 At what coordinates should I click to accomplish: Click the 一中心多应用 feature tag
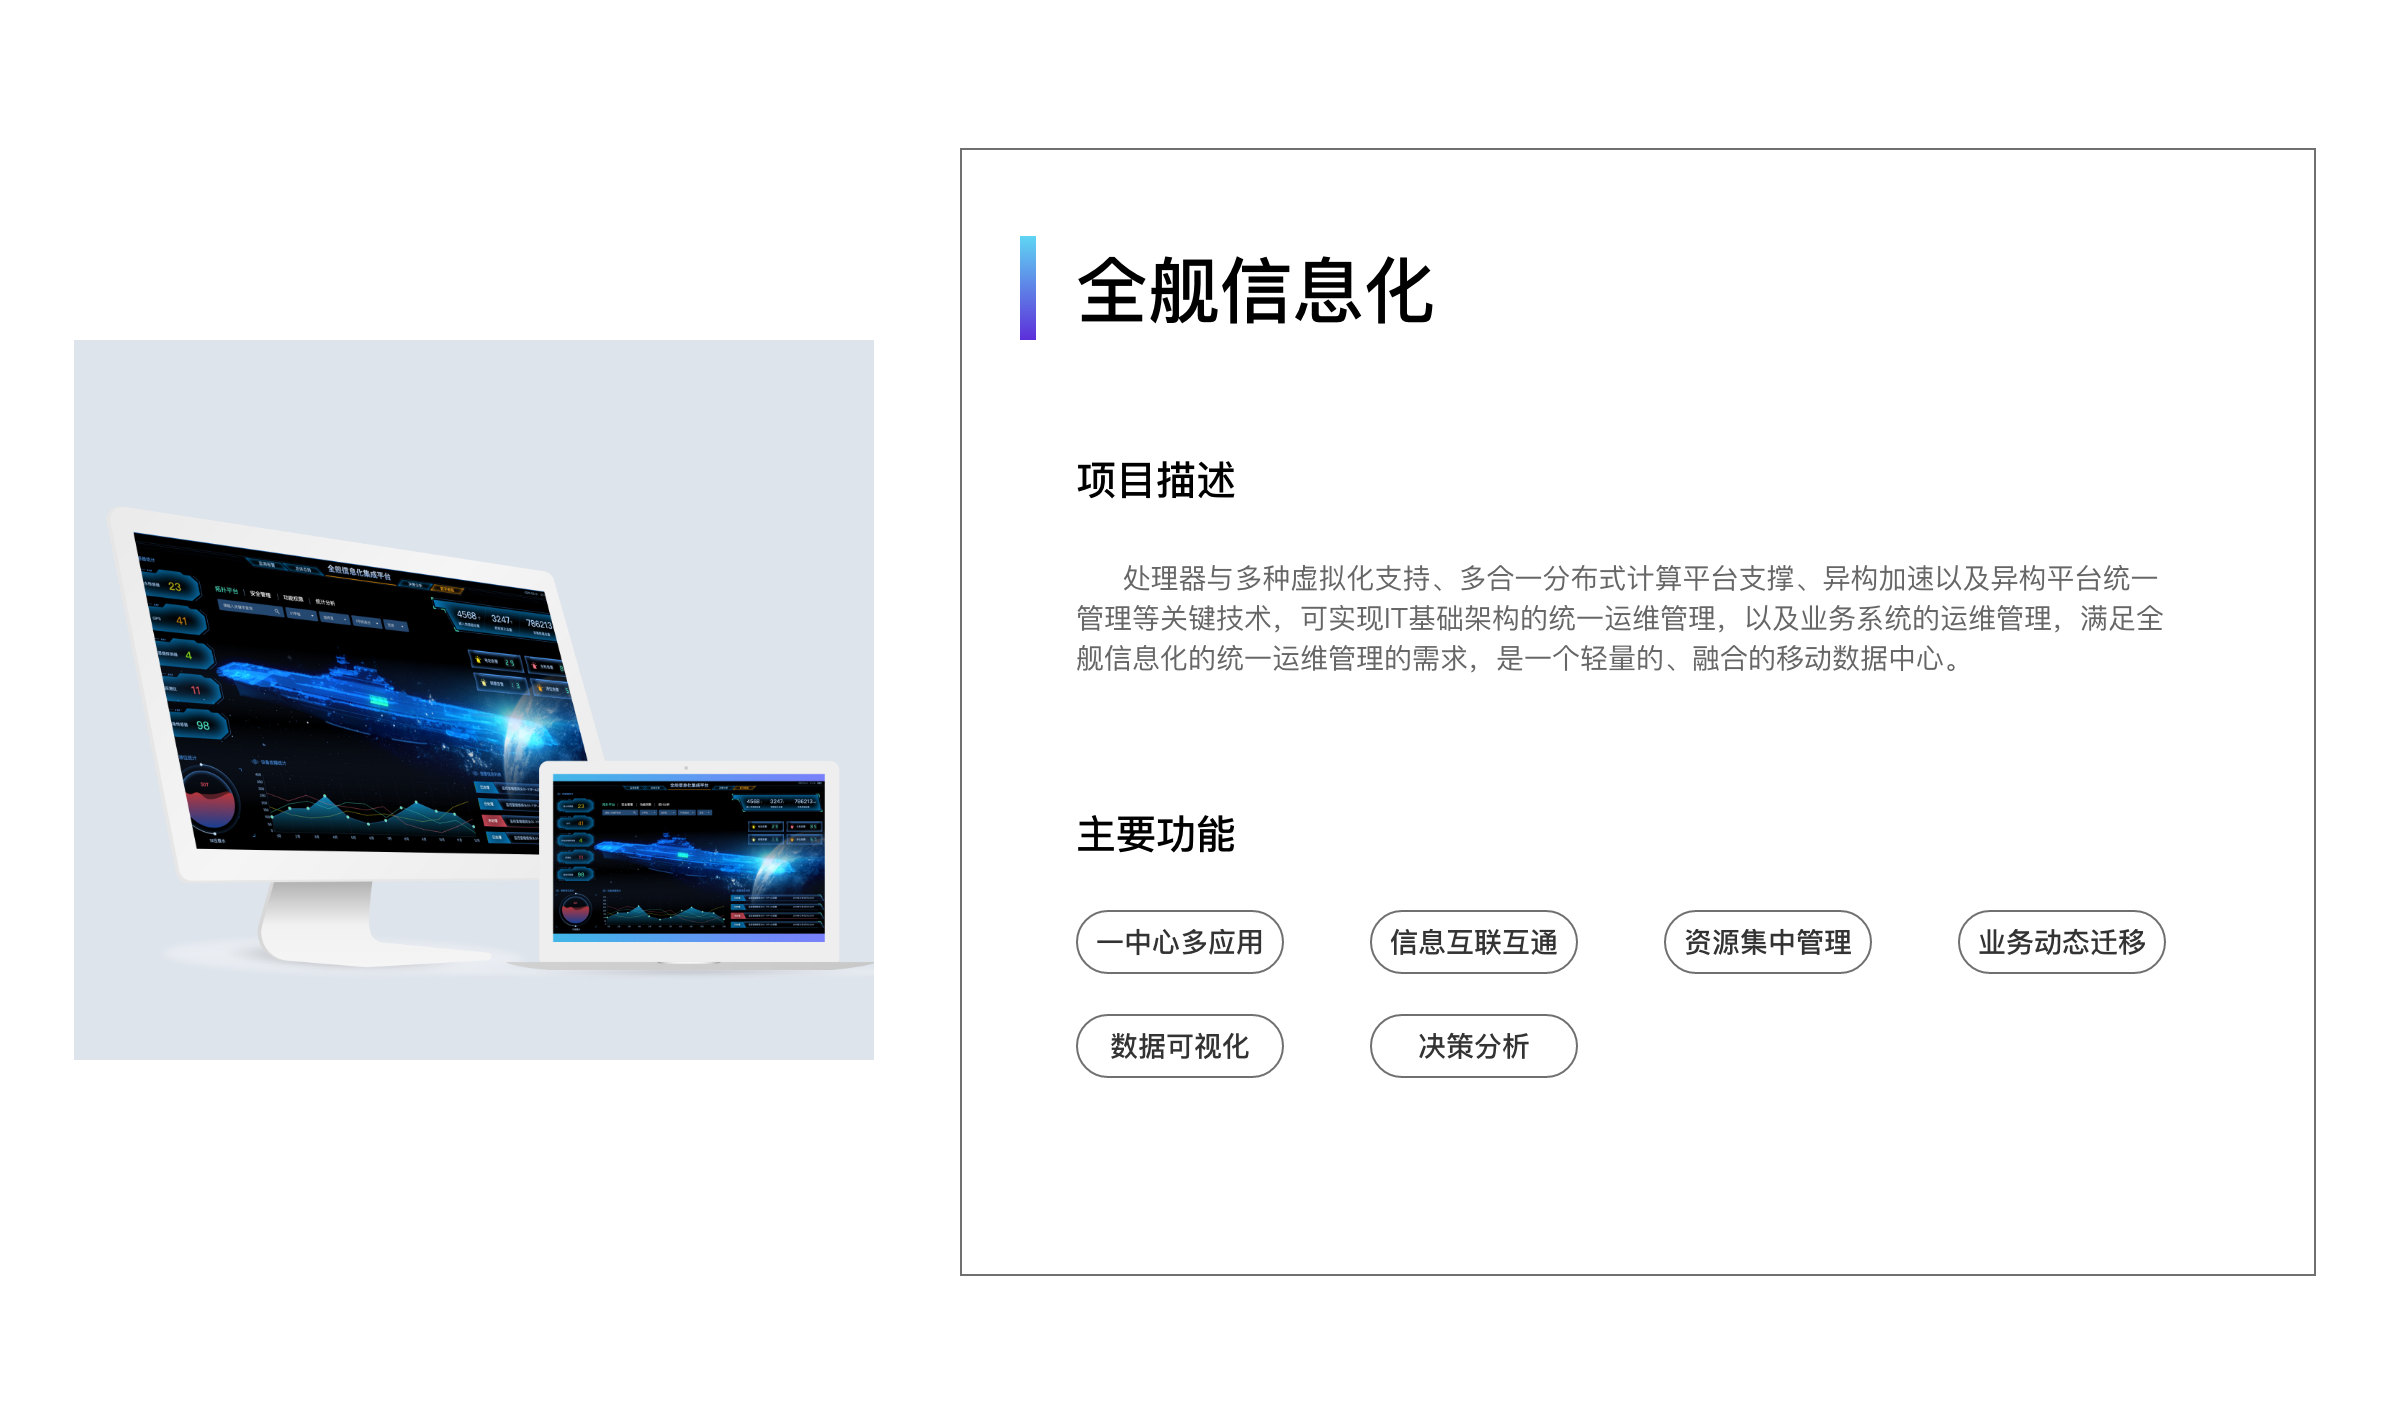pos(1179,942)
